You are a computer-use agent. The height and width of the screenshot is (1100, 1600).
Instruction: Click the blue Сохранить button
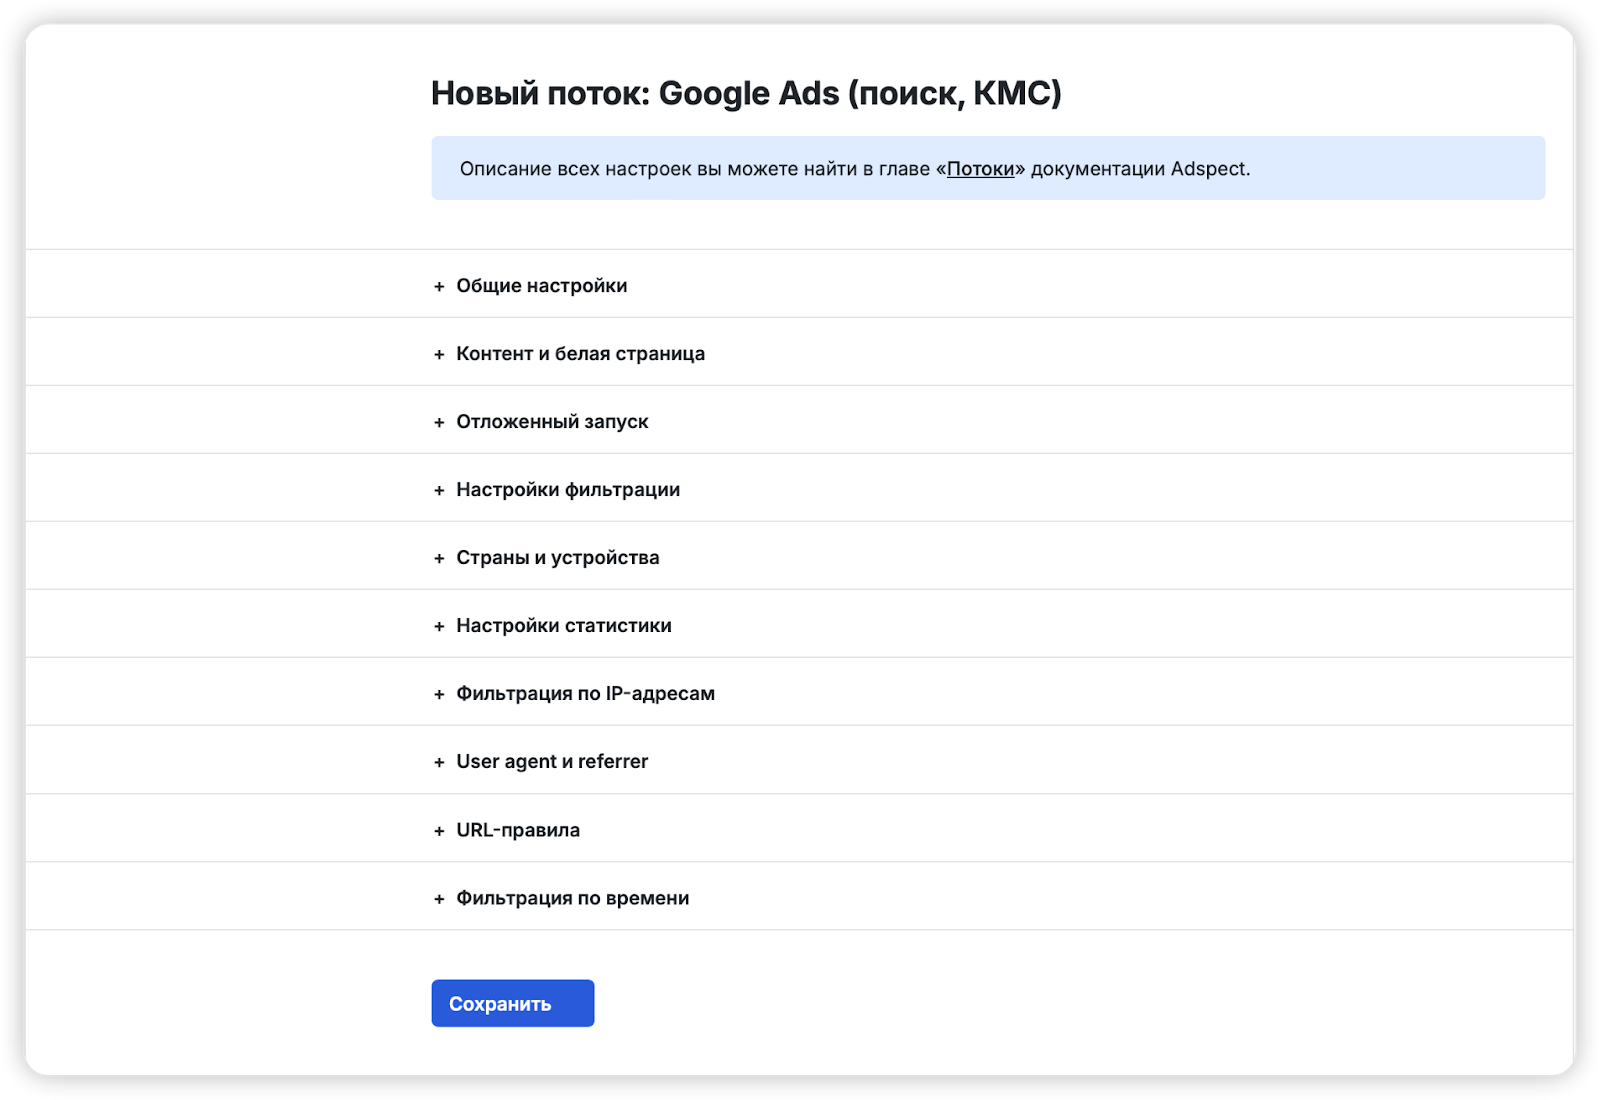tap(513, 1003)
